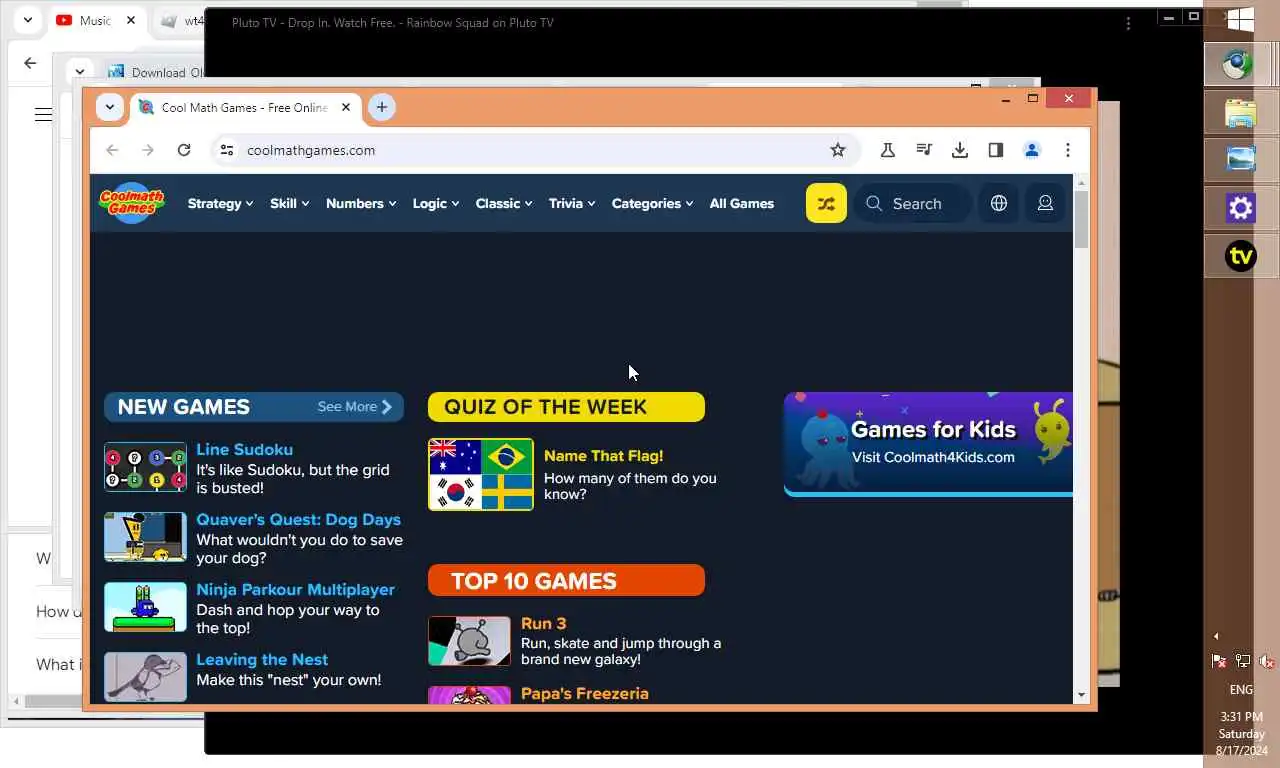Expand the Classic menu
The height and width of the screenshot is (768, 1280).
coord(504,203)
